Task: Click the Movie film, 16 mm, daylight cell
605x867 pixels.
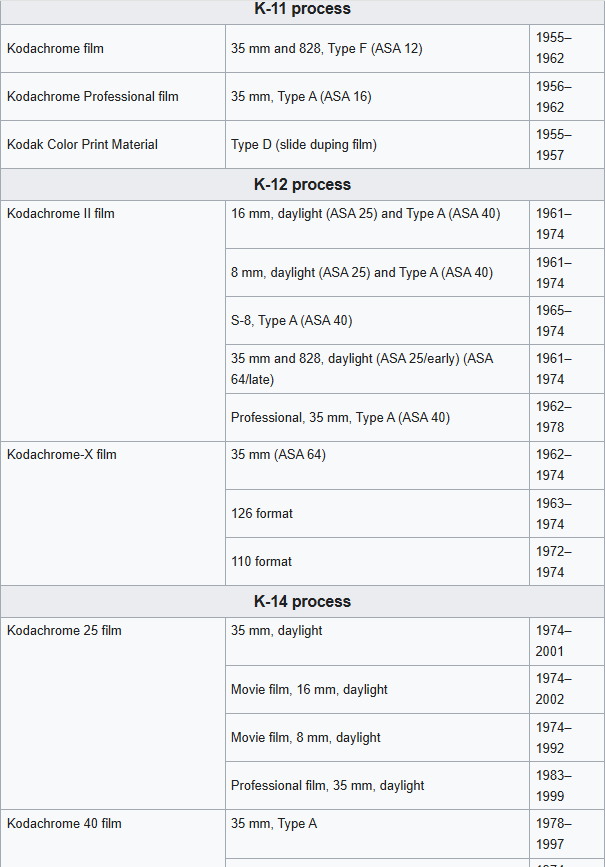Action: [309, 690]
